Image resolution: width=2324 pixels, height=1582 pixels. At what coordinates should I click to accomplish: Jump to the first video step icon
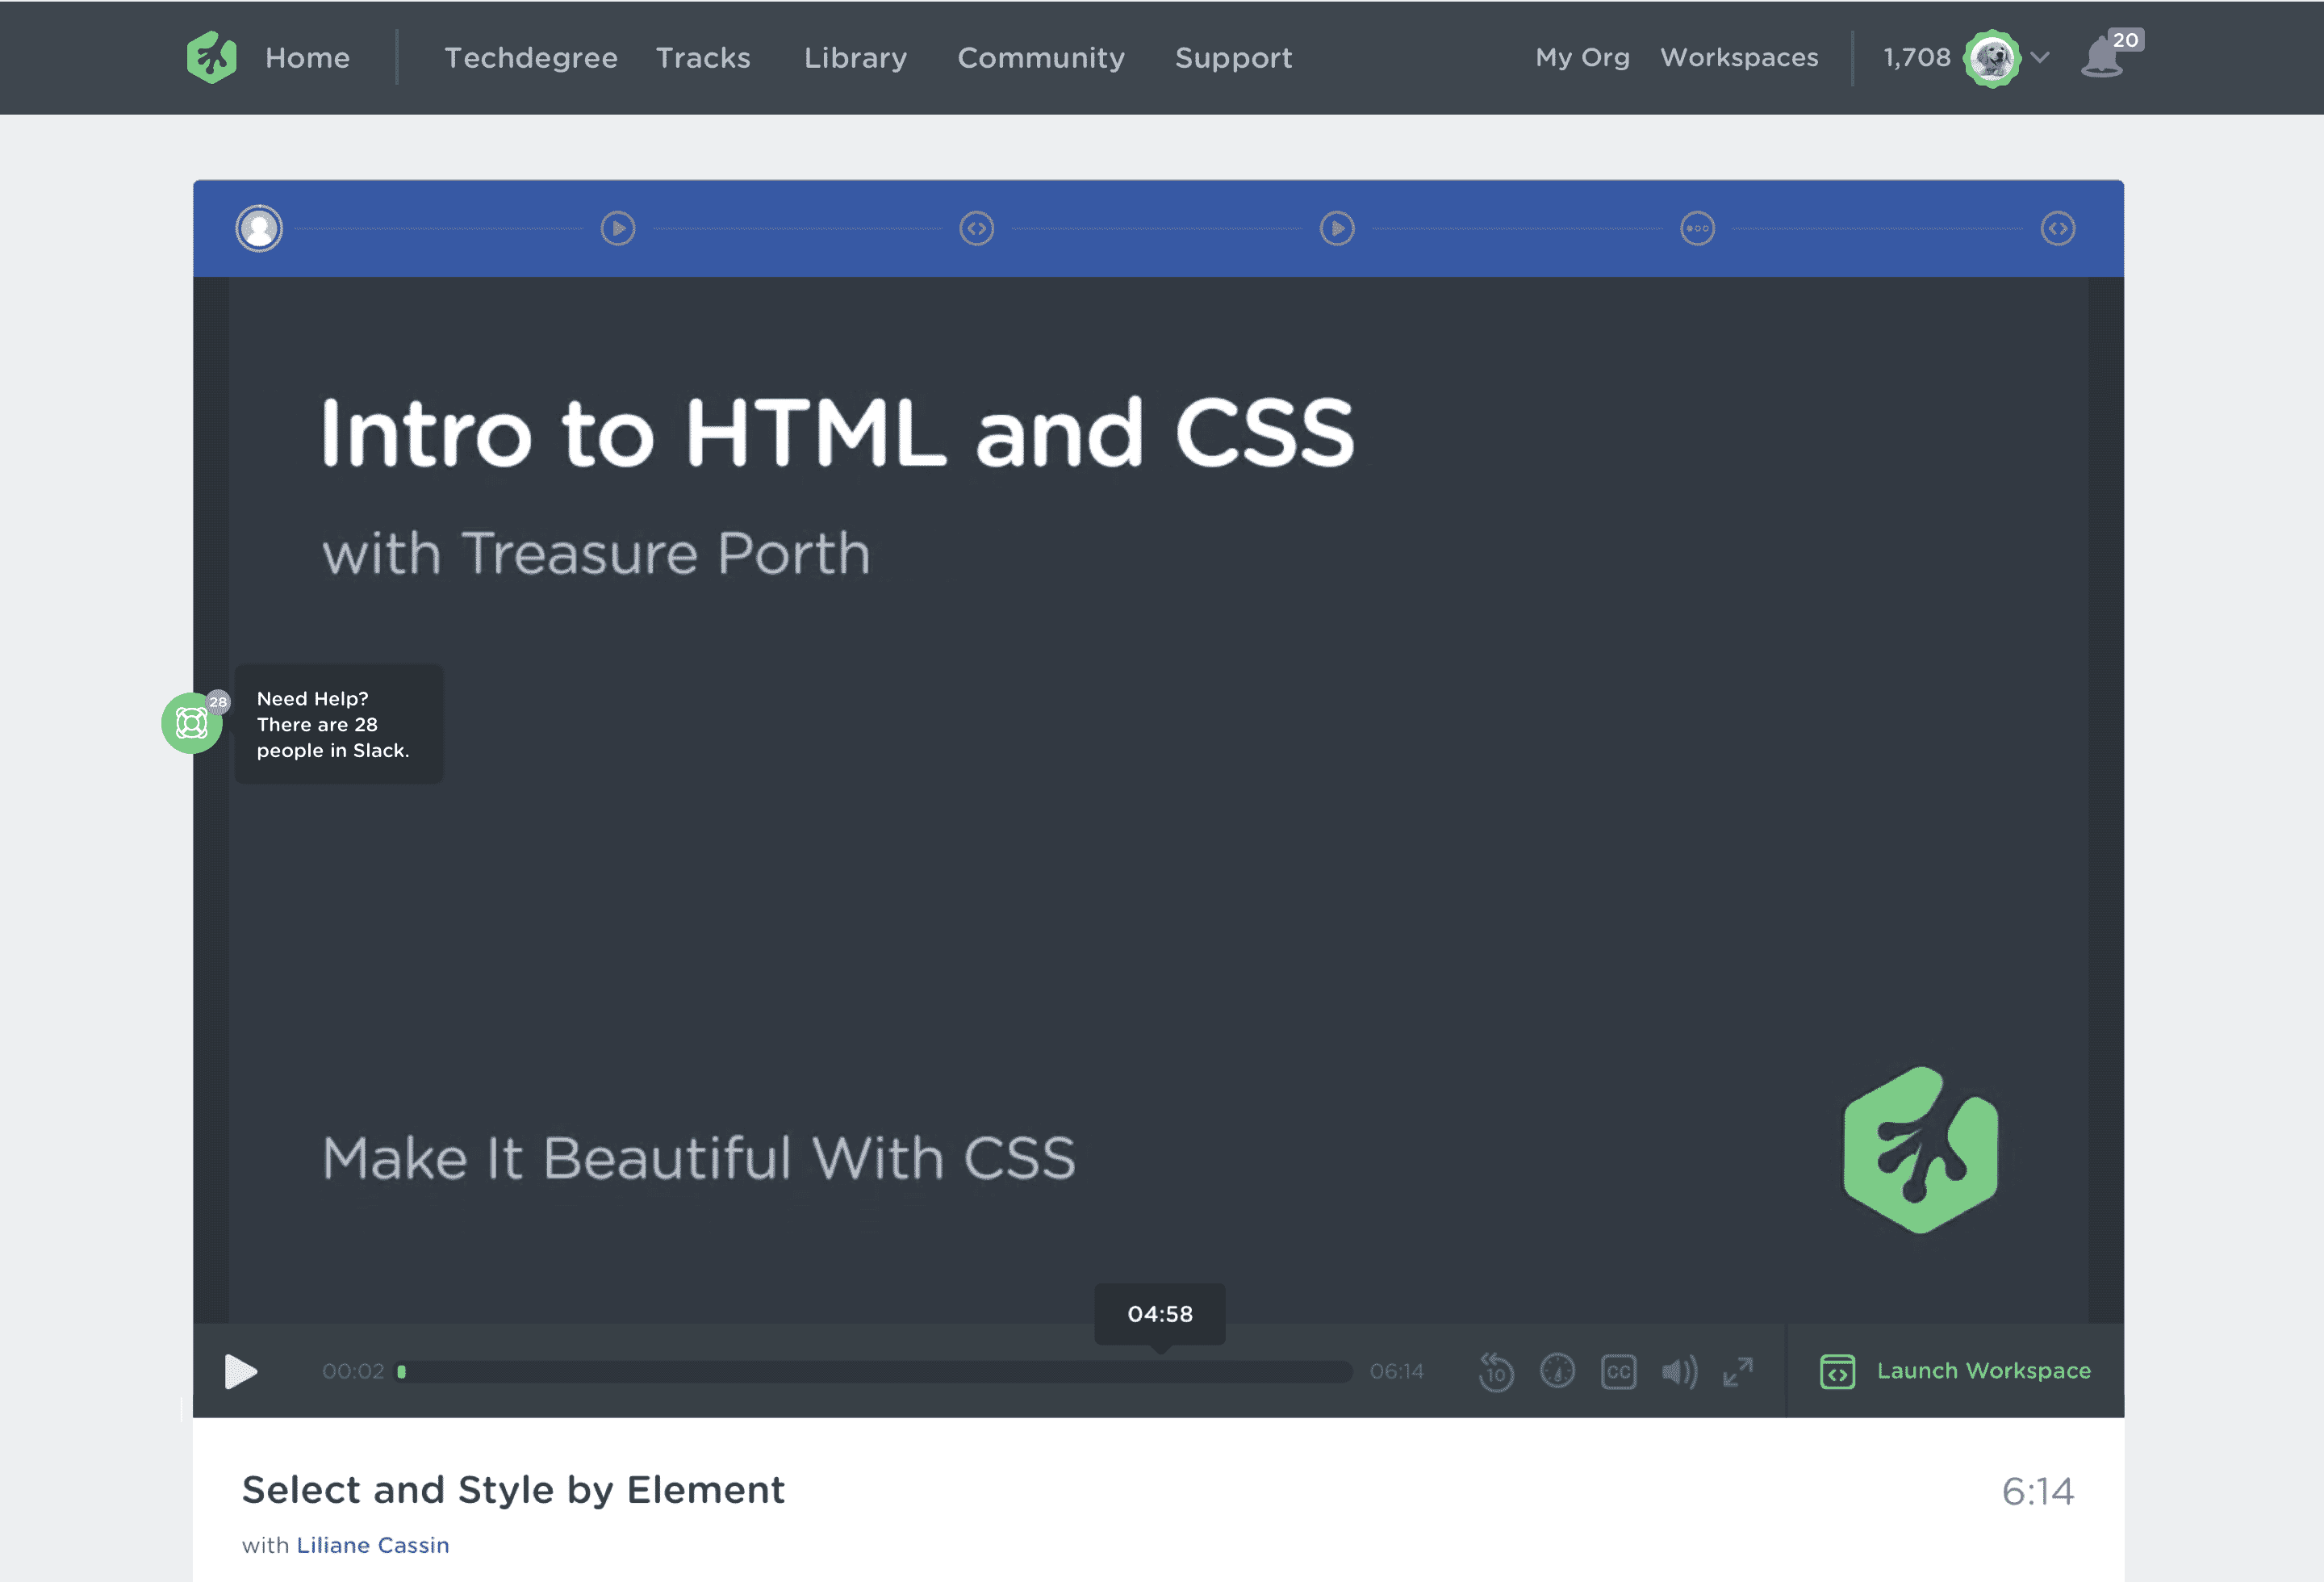point(618,229)
